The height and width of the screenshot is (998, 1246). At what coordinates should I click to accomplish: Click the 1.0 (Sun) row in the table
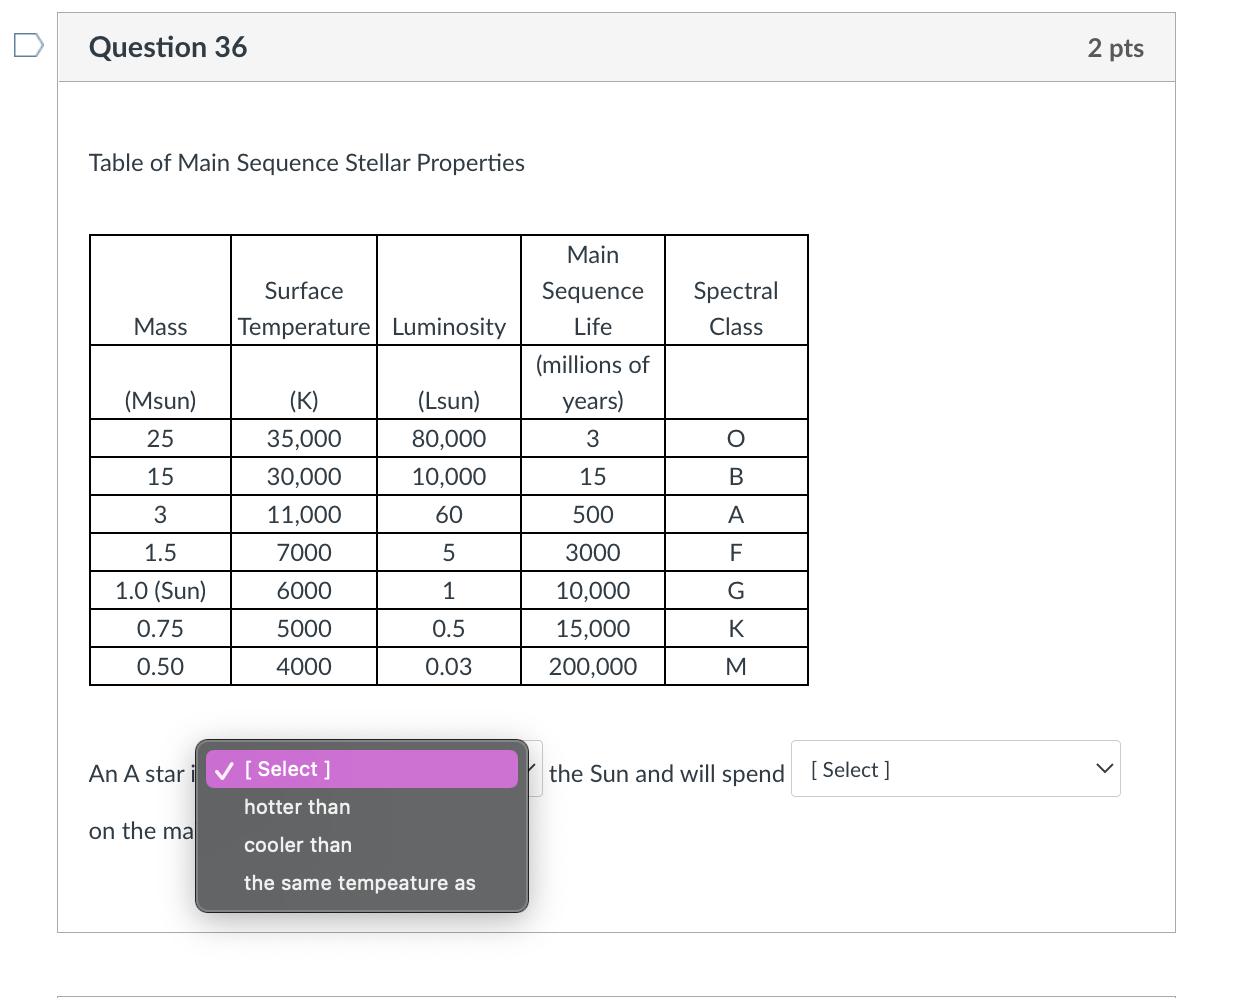(x=160, y=590)
